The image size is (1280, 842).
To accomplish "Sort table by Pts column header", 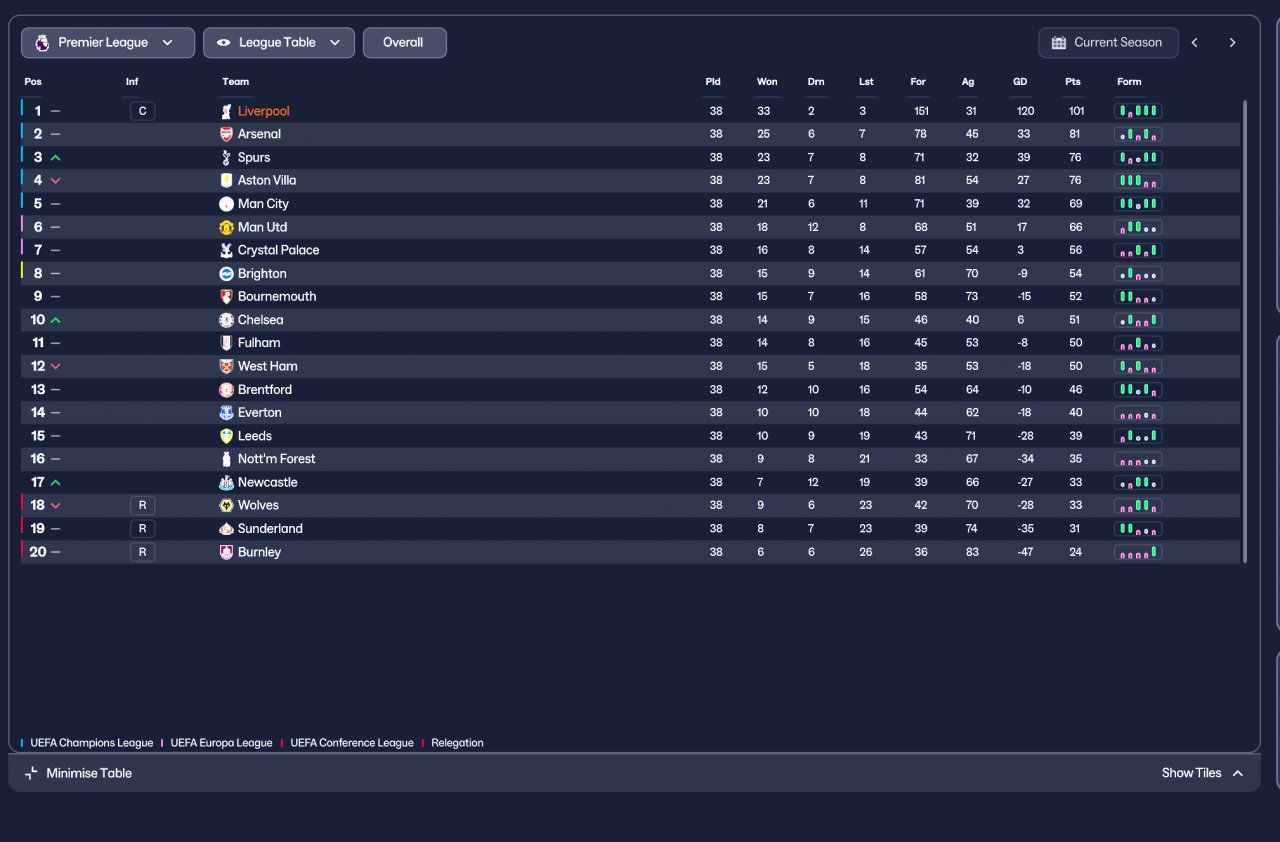I will pyautogui.click(x=1073, y=82).
